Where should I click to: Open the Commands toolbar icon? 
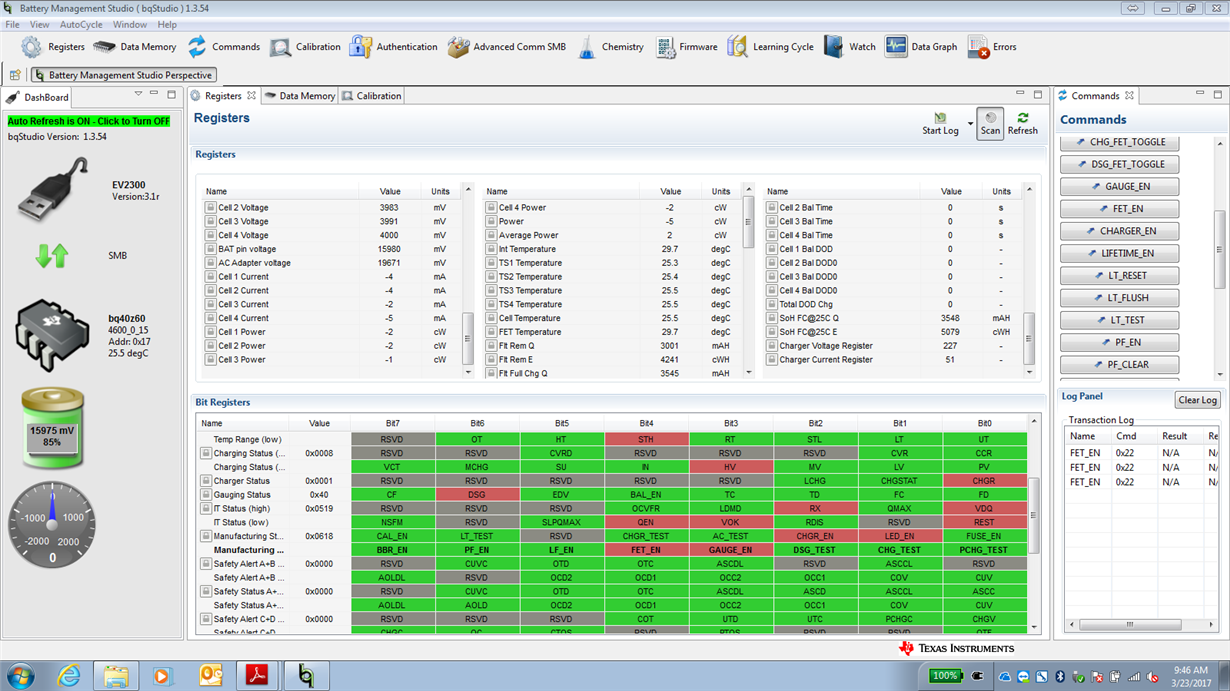[197, 47]
